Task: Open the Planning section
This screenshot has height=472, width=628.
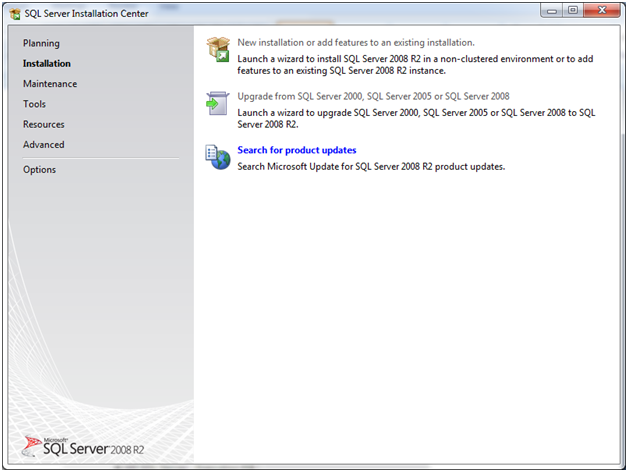Action: click(x=41, y=43)
